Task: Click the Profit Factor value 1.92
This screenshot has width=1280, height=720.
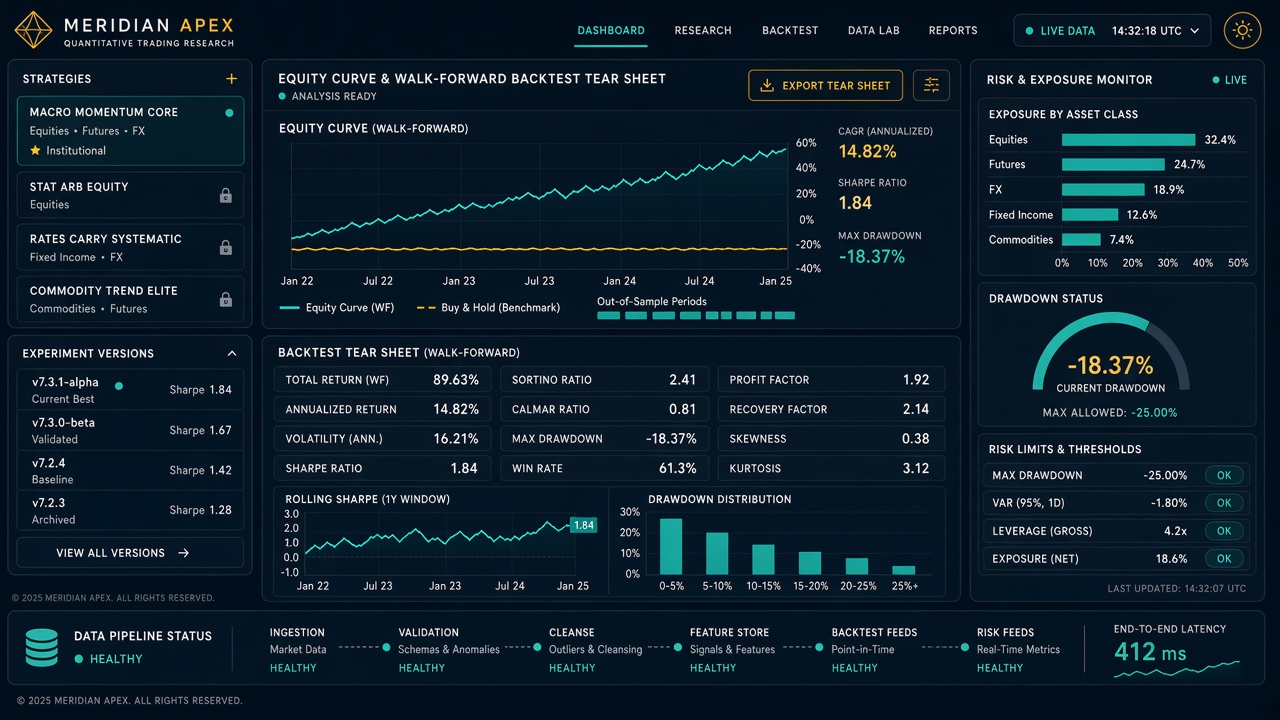Action: (x=916, y=380)
